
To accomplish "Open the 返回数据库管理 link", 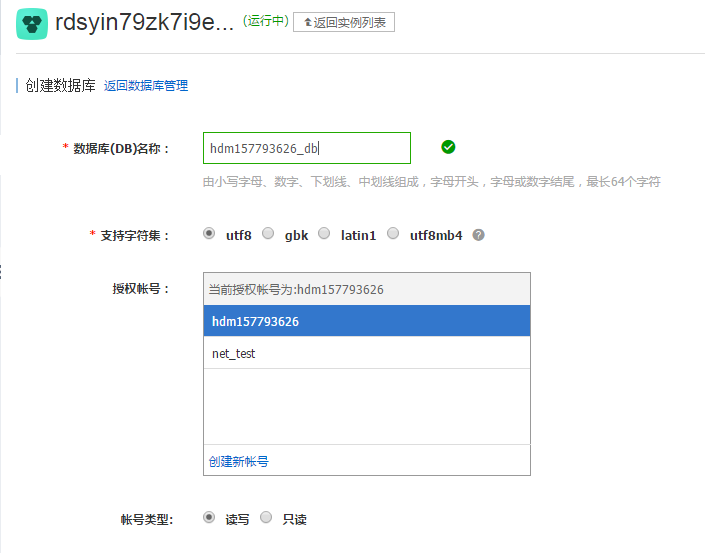I will [146, 86].
